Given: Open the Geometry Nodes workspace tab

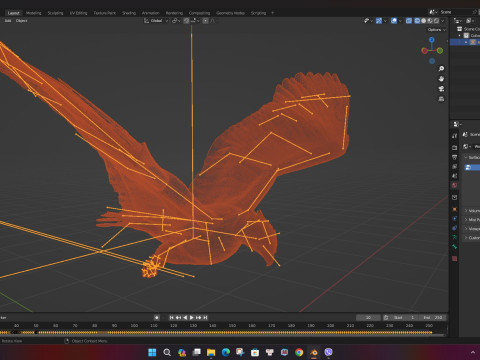Looking at the screenshot, I should tap(230, 13).
